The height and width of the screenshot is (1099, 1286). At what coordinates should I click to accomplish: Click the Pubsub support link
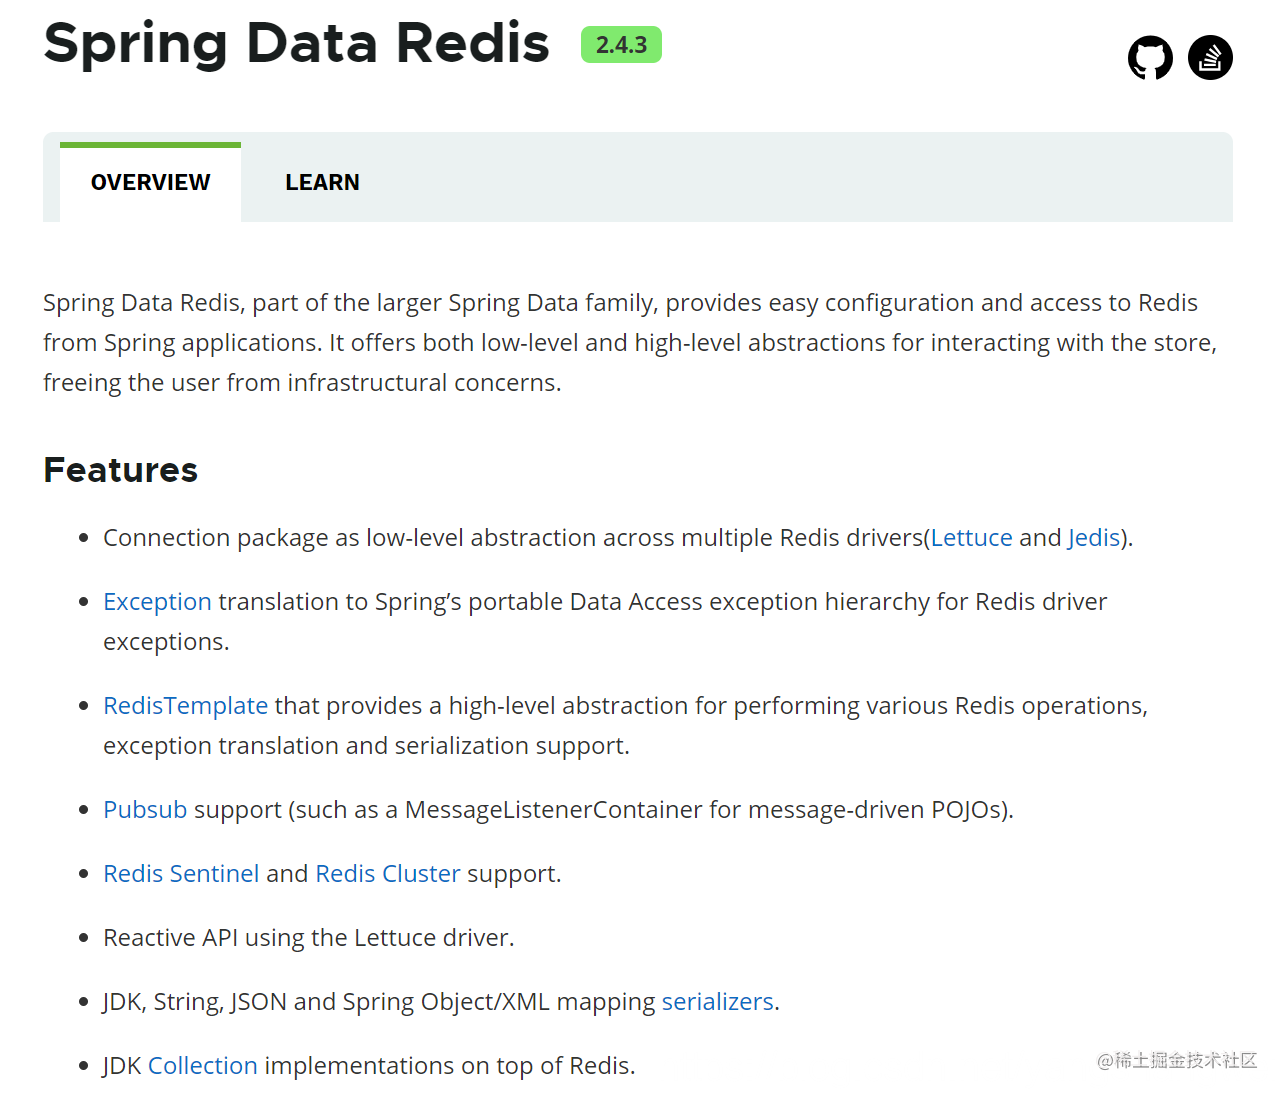pos(144,809)
